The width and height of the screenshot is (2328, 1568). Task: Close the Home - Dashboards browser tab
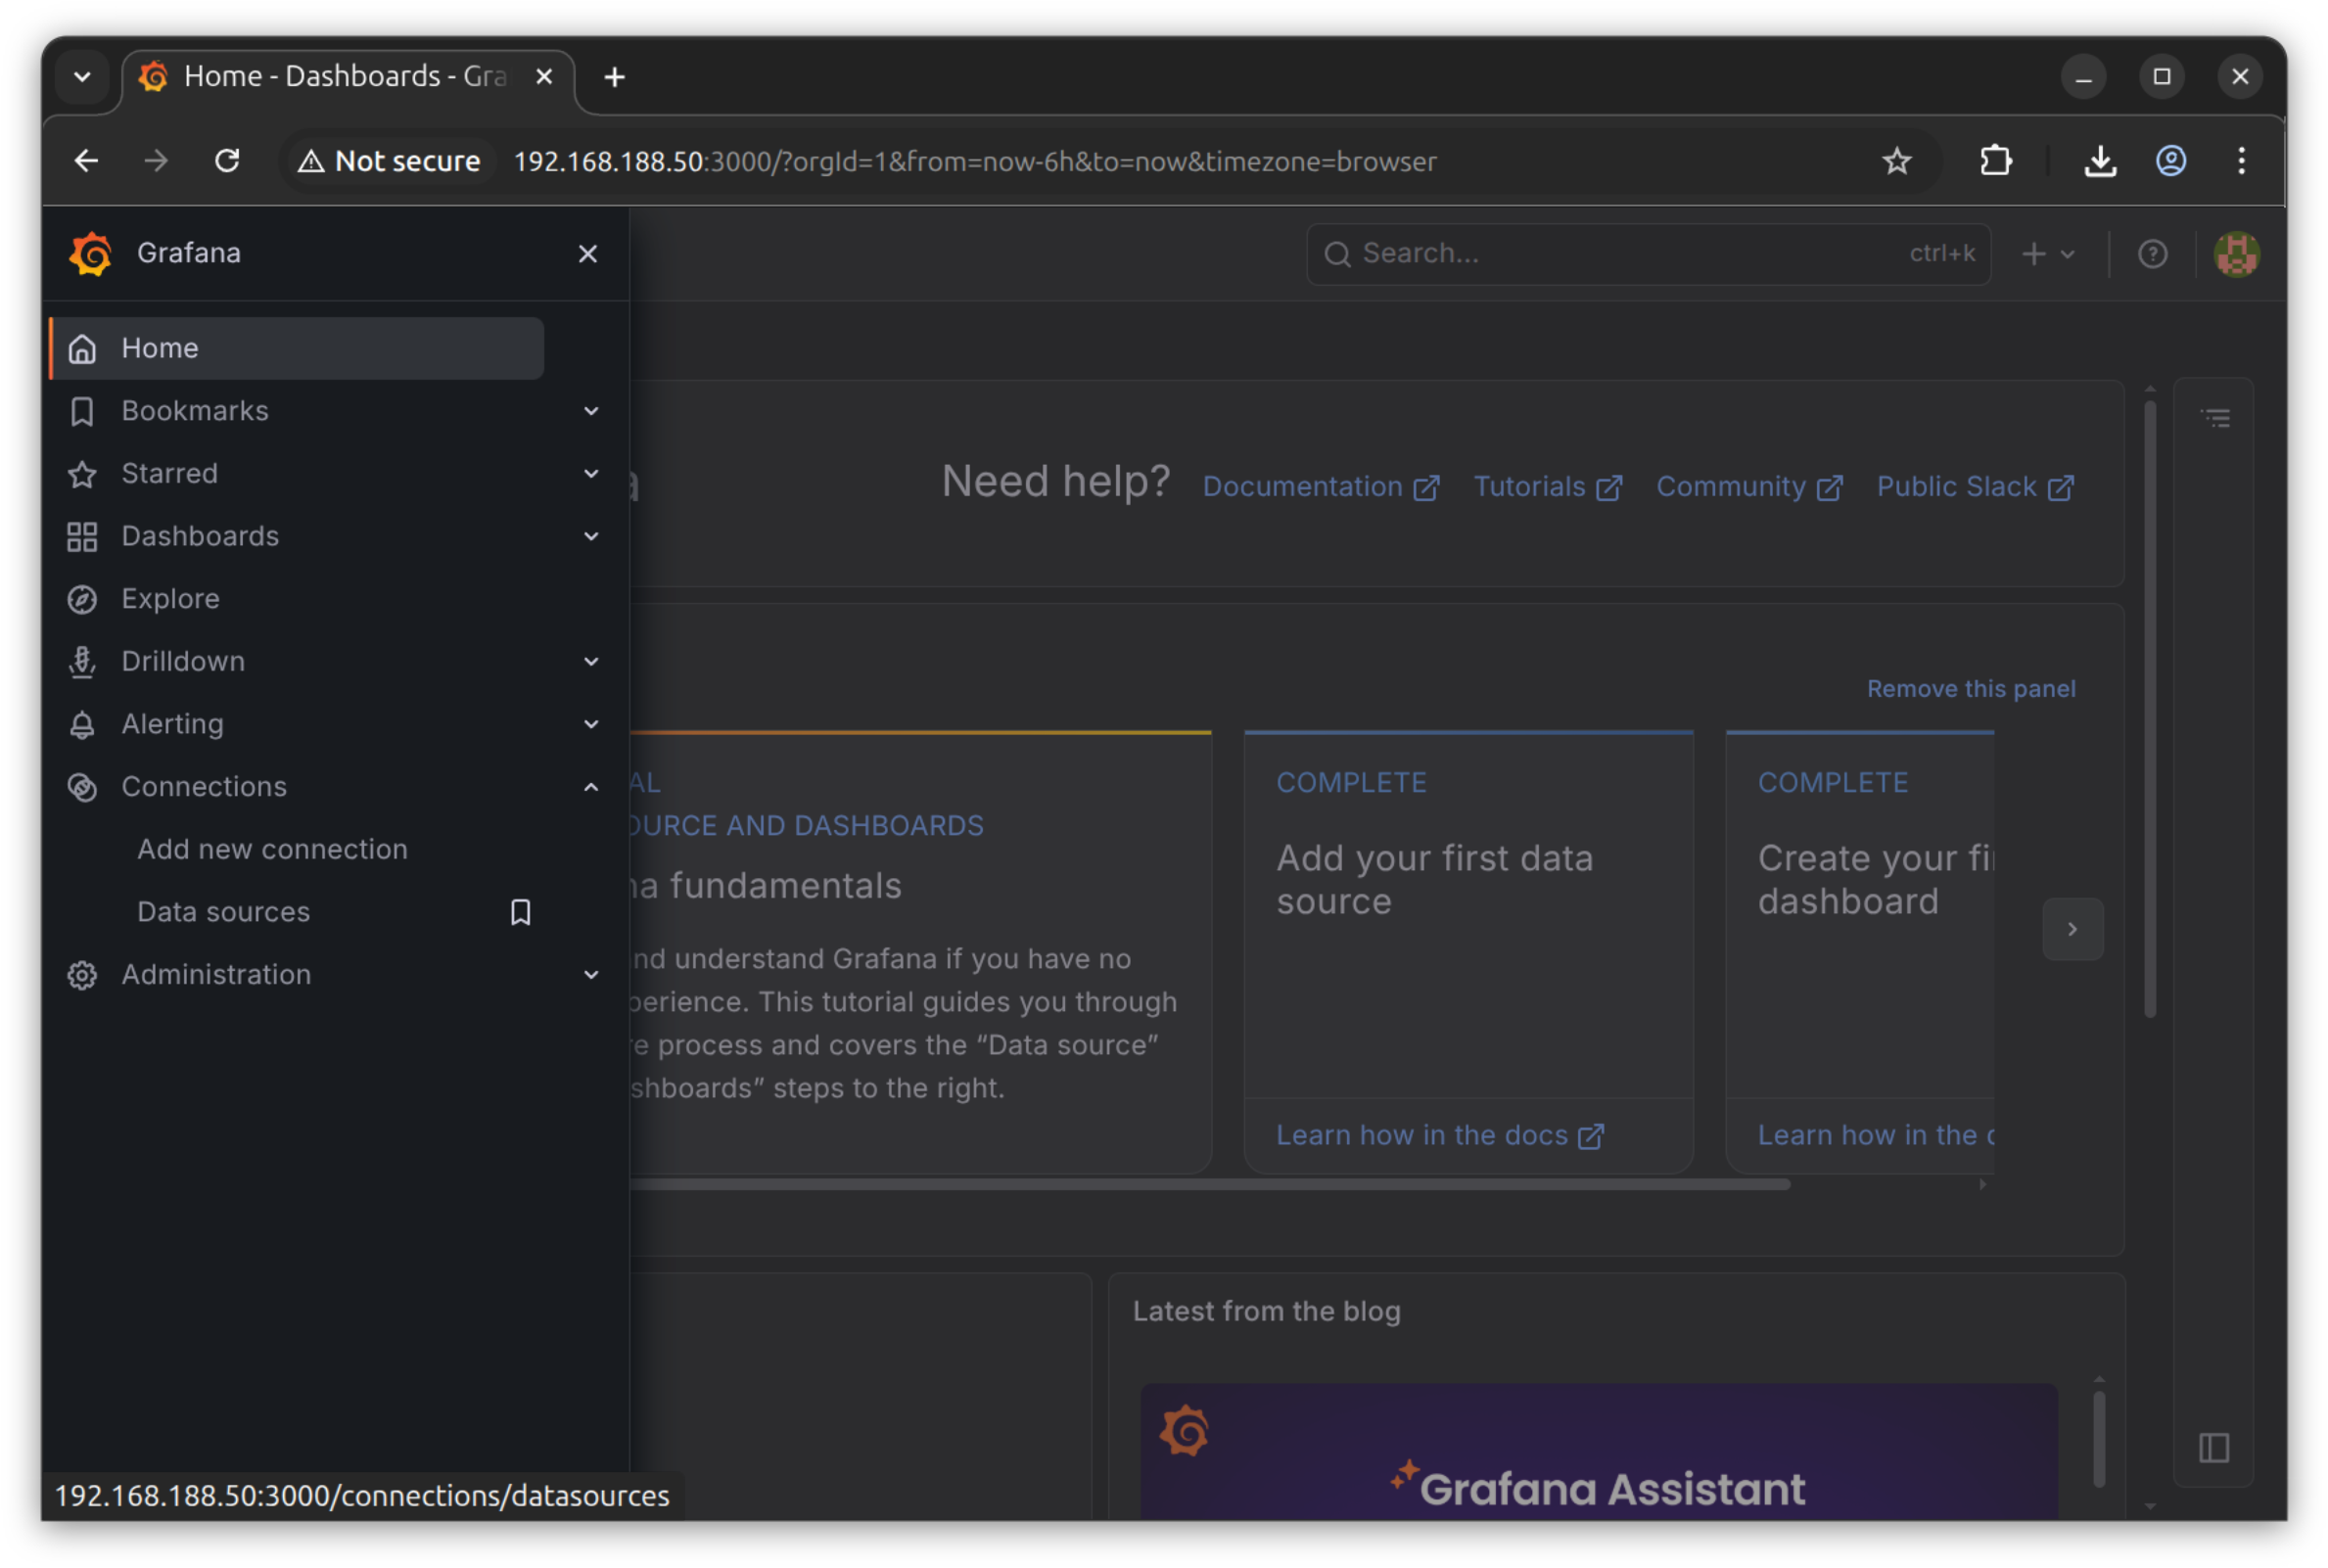click(544, 77)
